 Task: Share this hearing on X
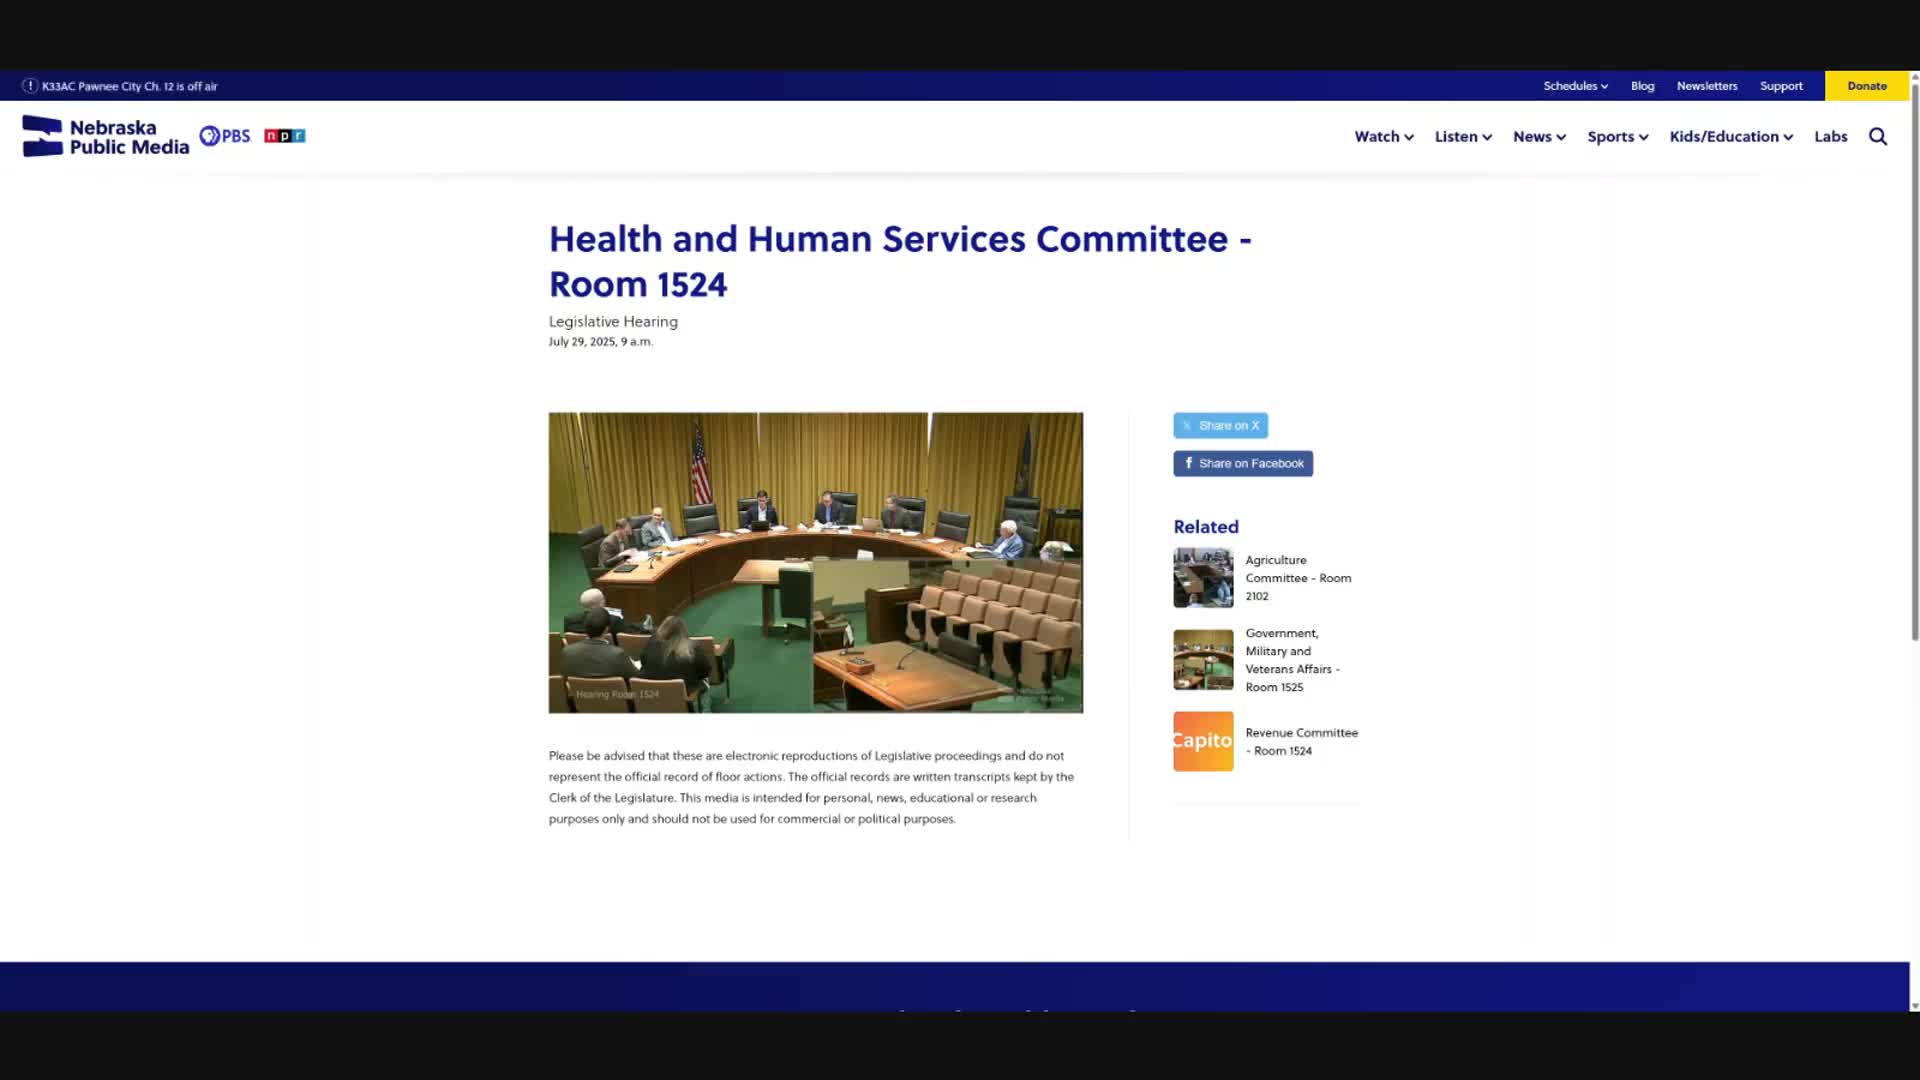tap(1220, 426)
